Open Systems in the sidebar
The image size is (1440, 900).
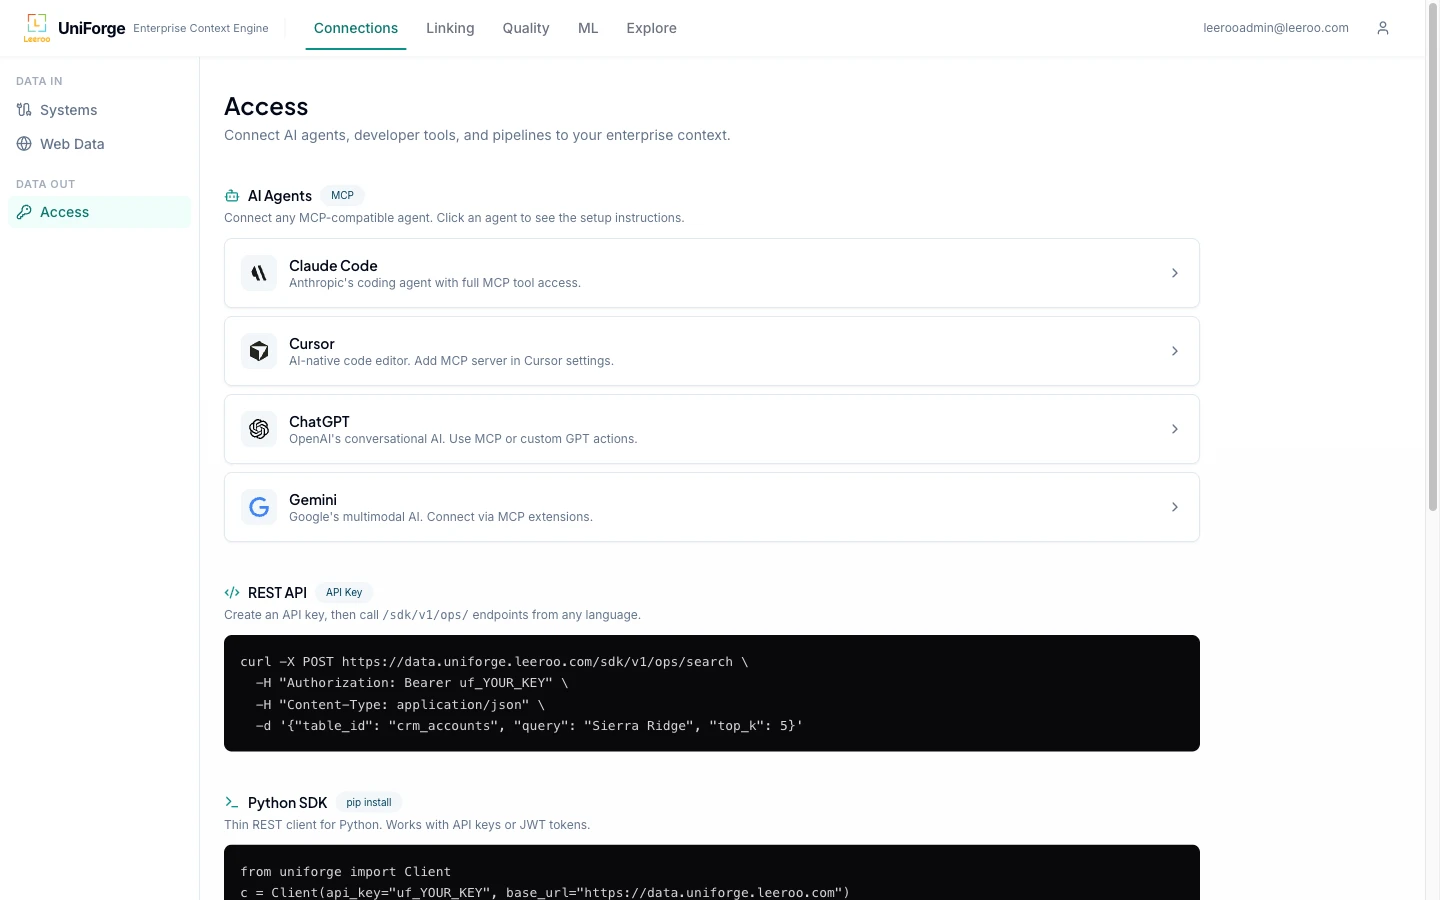68,110
